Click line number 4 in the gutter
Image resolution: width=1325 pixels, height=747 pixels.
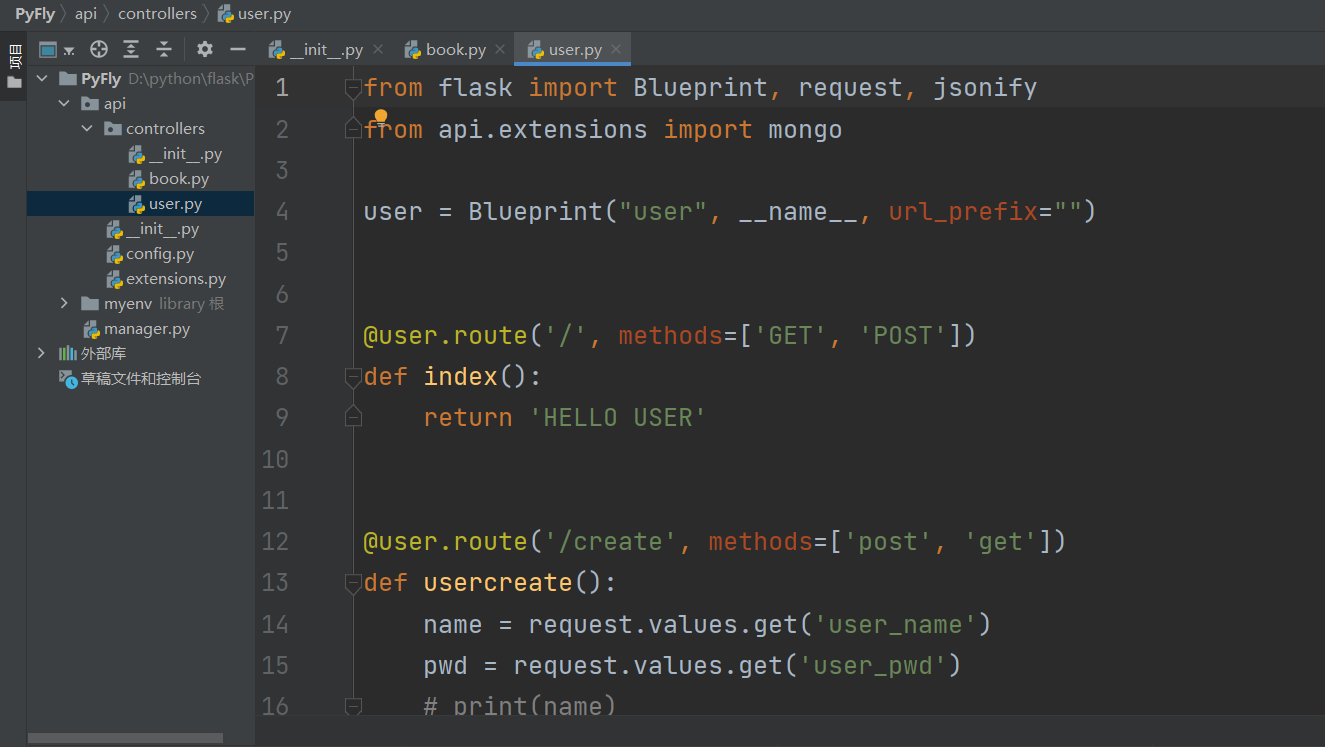(x=281, y=212)
